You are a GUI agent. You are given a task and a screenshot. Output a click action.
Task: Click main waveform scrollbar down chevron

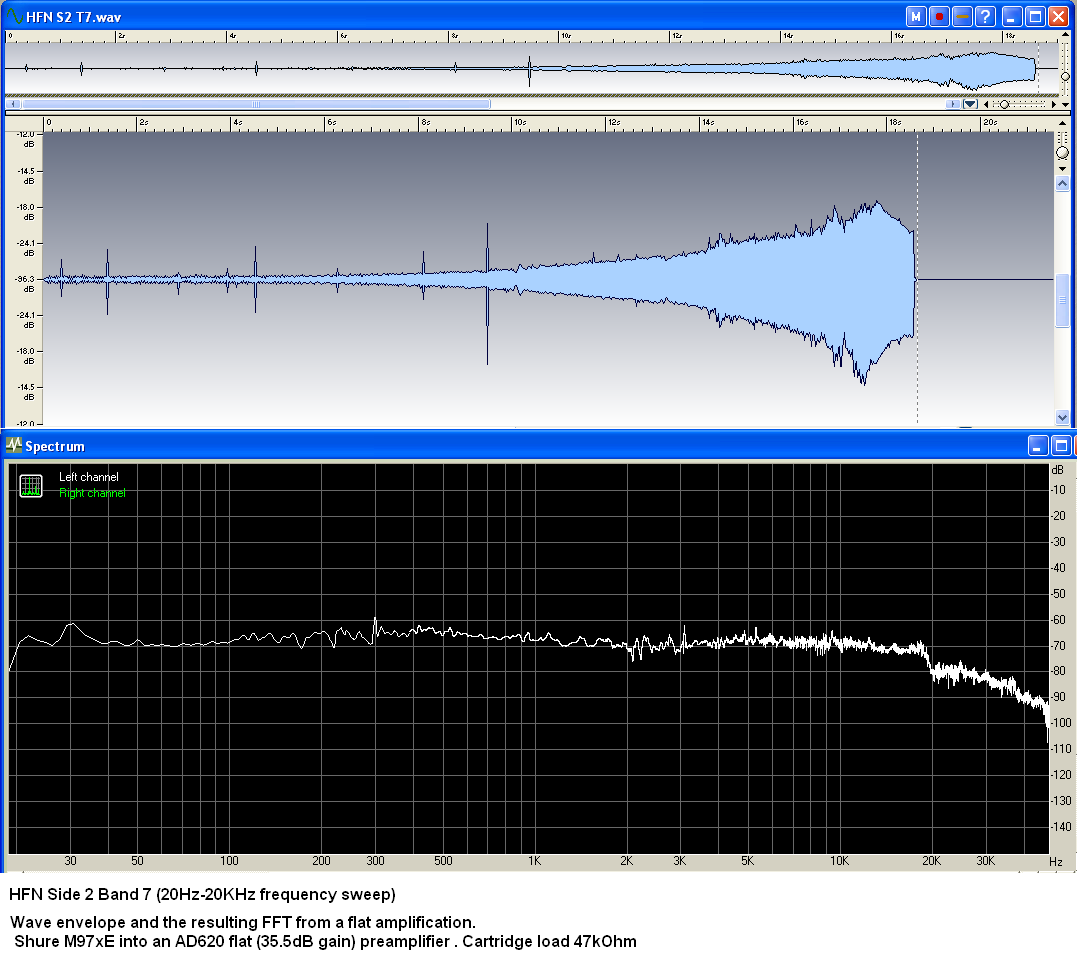[1063, 418]
